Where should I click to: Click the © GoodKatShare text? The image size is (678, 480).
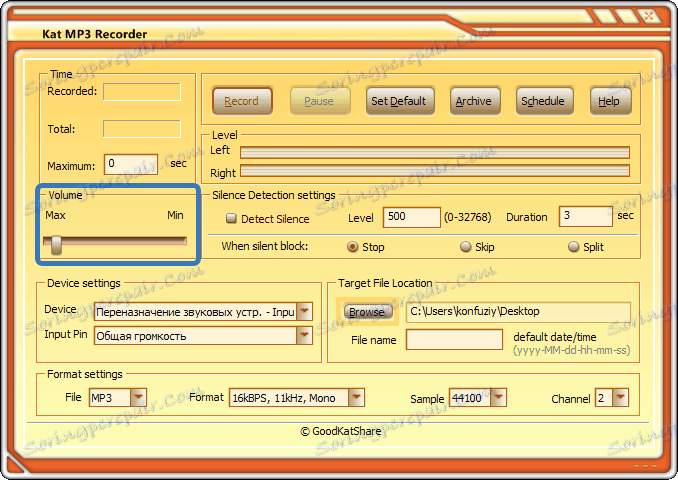(341, 431)
